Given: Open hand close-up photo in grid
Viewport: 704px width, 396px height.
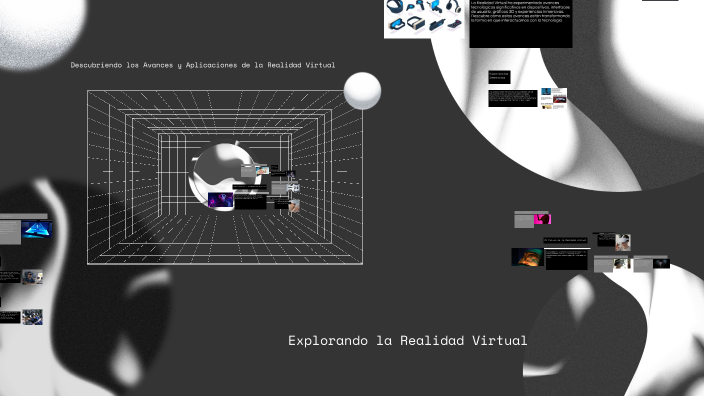Looking at the screenshot, I should coord(294,206).
